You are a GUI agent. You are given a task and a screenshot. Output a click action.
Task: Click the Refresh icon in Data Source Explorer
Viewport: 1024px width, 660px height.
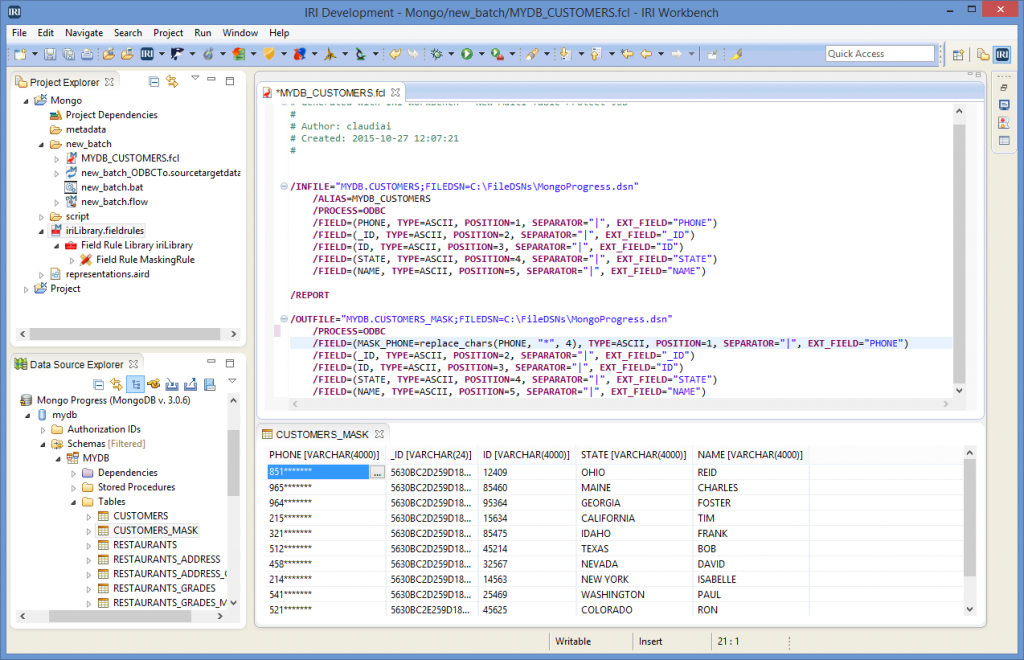click(155, 384)
